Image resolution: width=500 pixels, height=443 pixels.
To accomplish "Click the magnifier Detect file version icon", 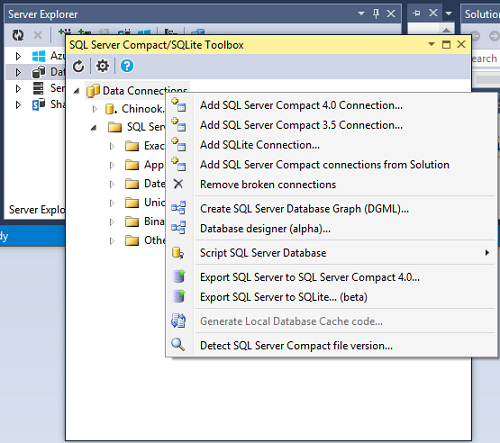I will point(178,345).
